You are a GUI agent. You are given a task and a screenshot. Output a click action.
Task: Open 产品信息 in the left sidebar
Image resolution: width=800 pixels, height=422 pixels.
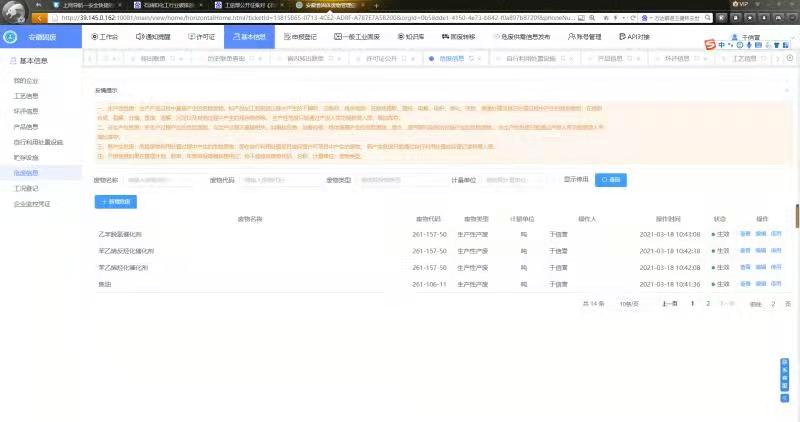[x=26, y=127]
